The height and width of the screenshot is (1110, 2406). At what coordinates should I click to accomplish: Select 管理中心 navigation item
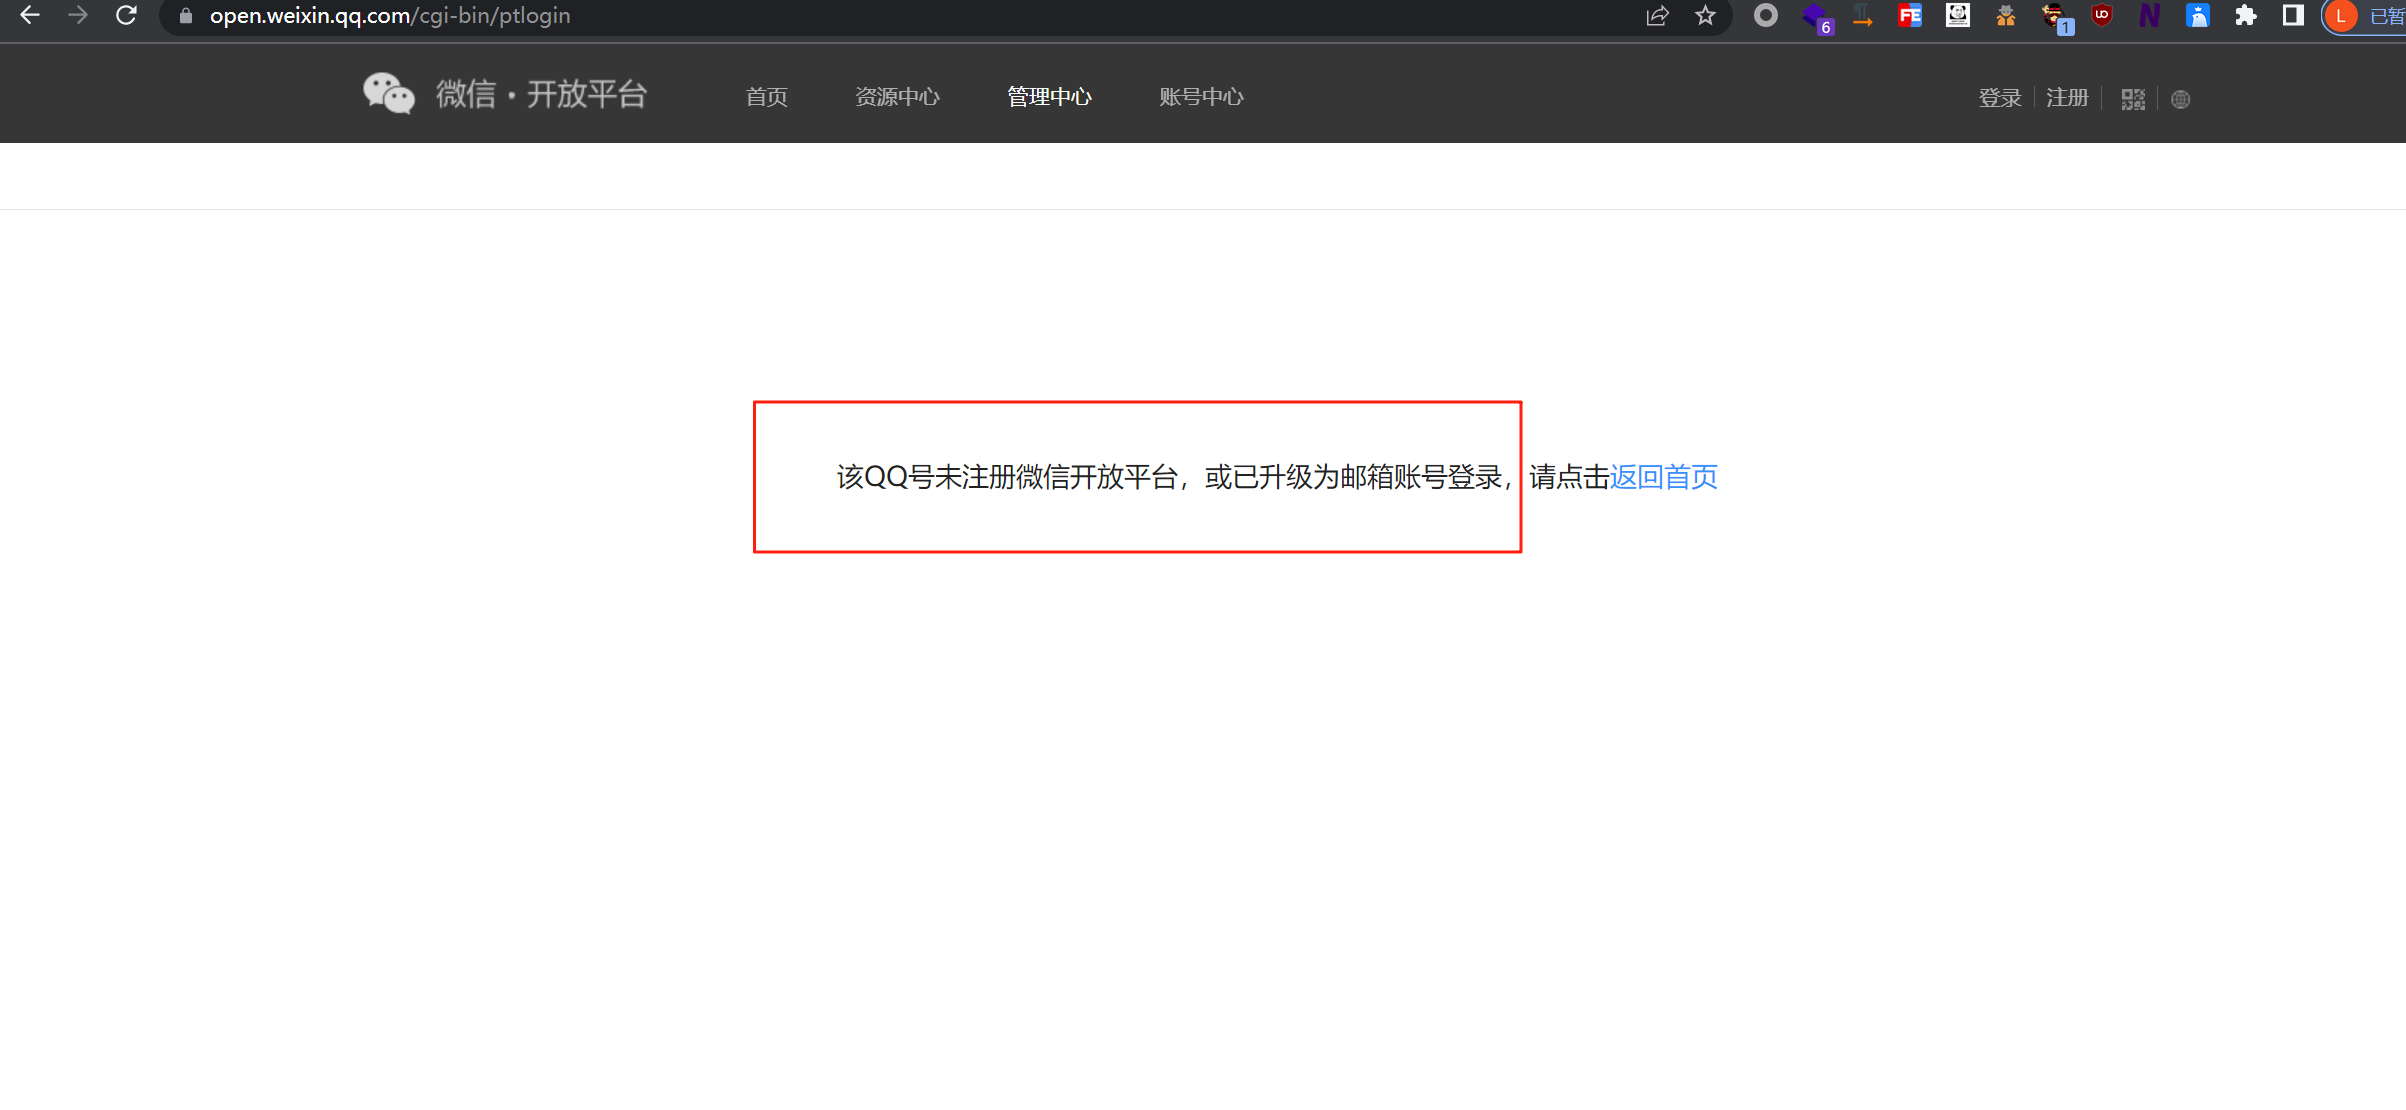coord(1049,97)
